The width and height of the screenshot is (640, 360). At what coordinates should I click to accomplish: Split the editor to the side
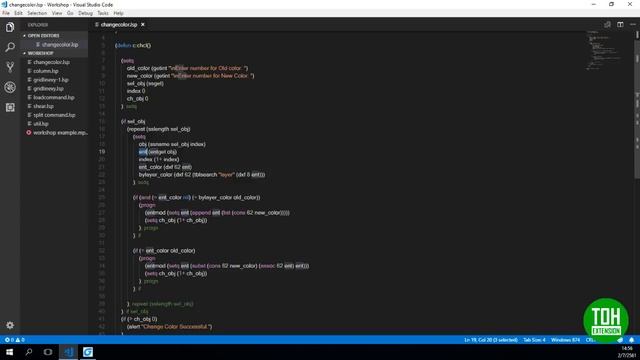coord(620,24)
